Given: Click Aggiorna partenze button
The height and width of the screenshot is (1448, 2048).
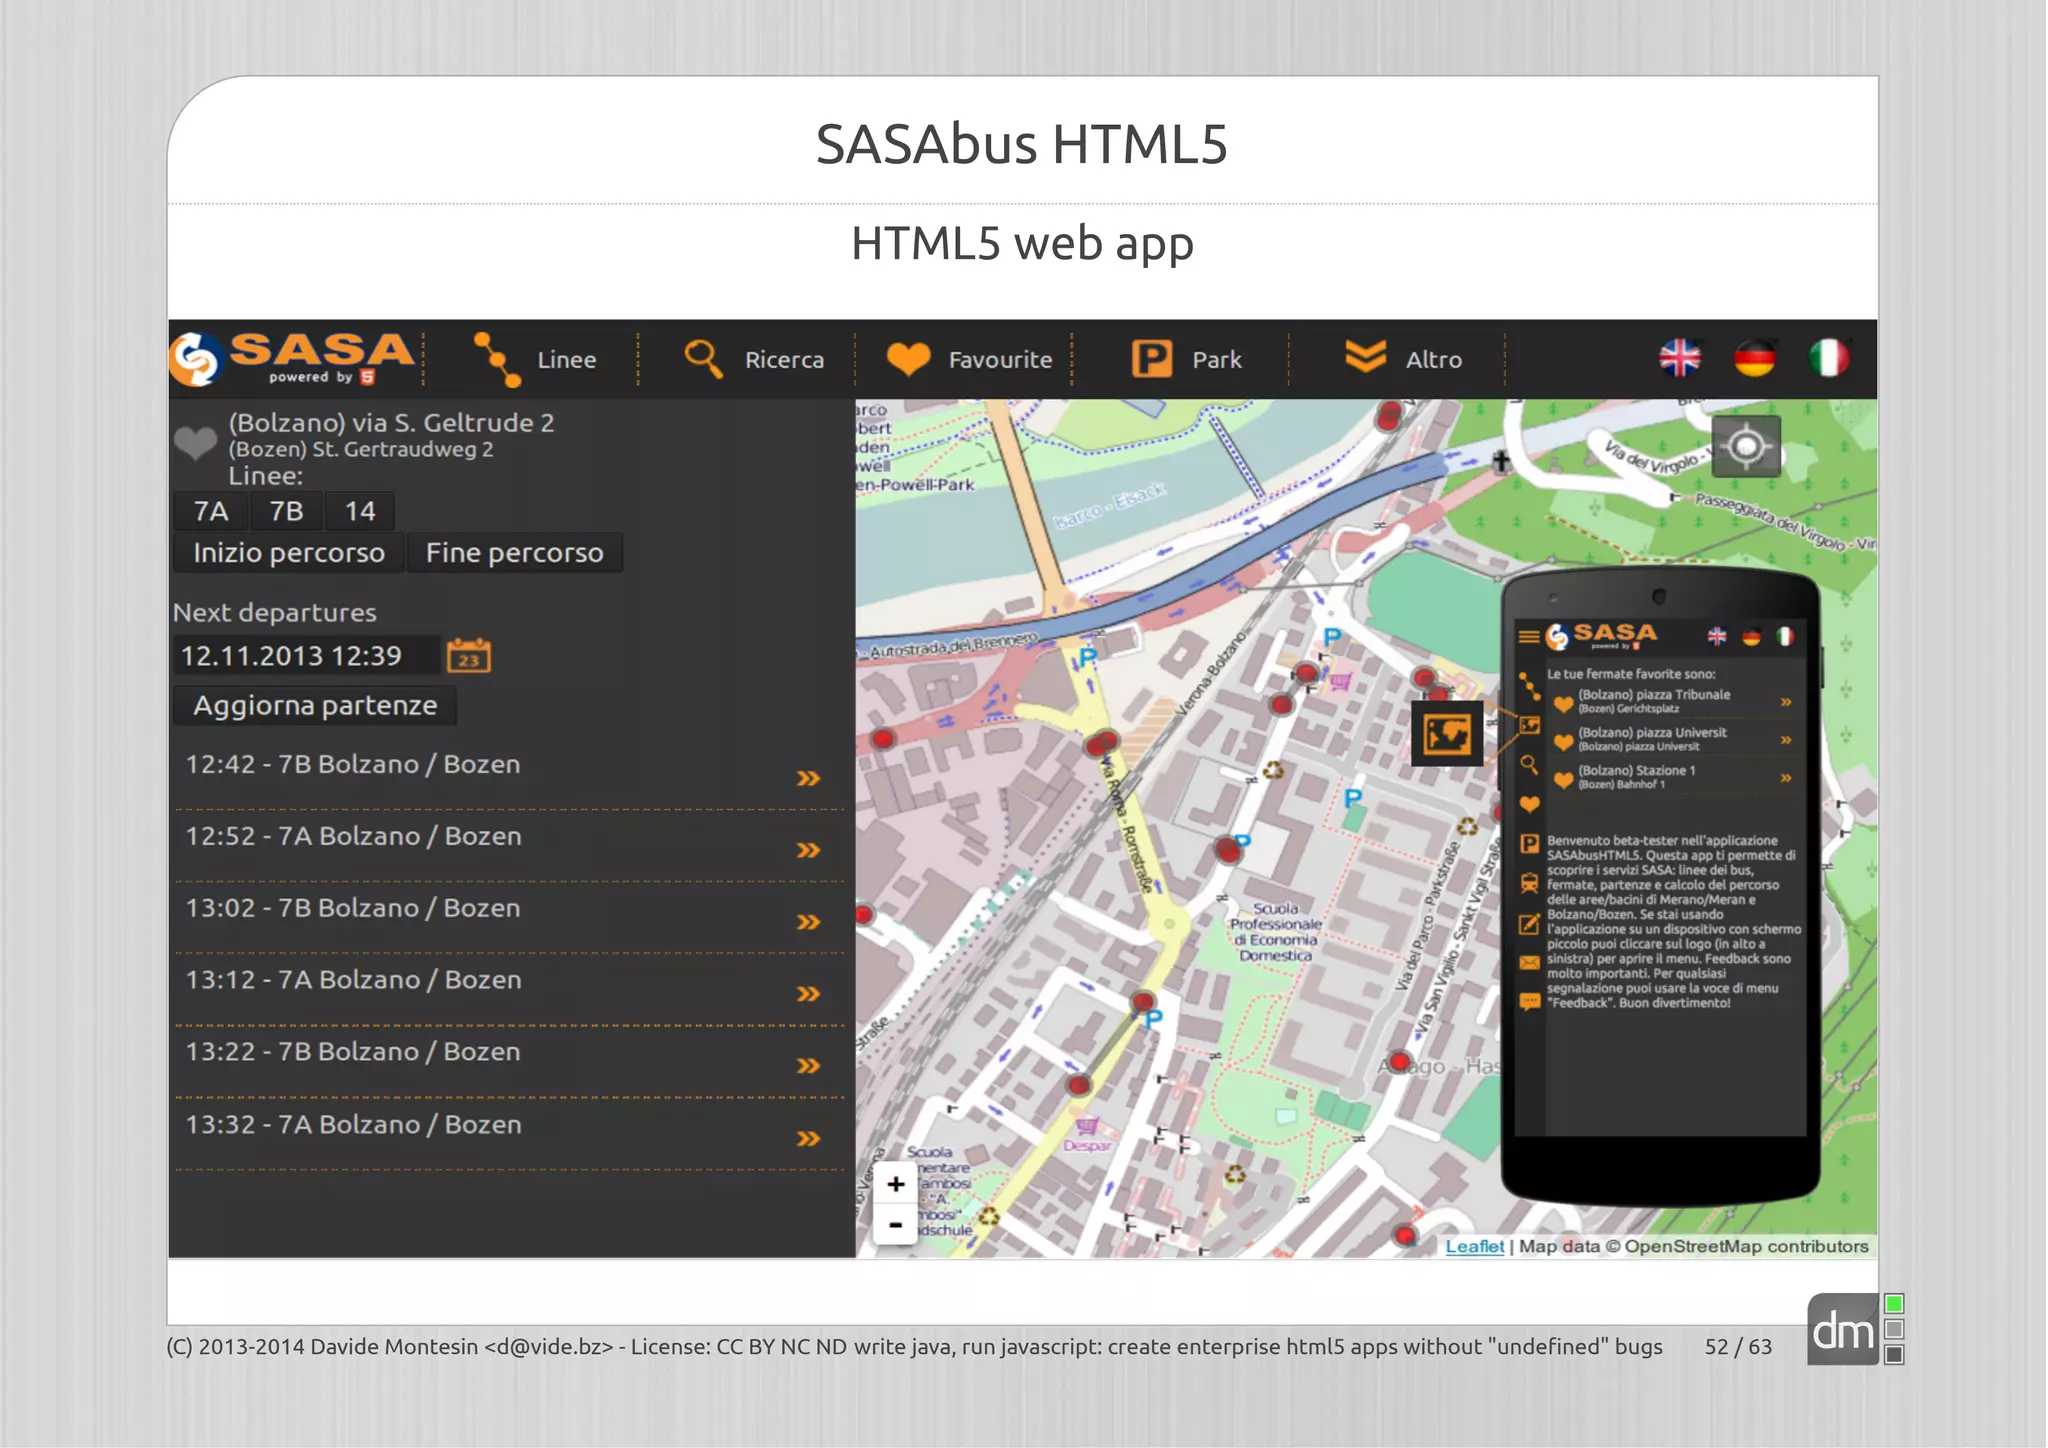Looking at the screenshot, I should coord(315,706).
